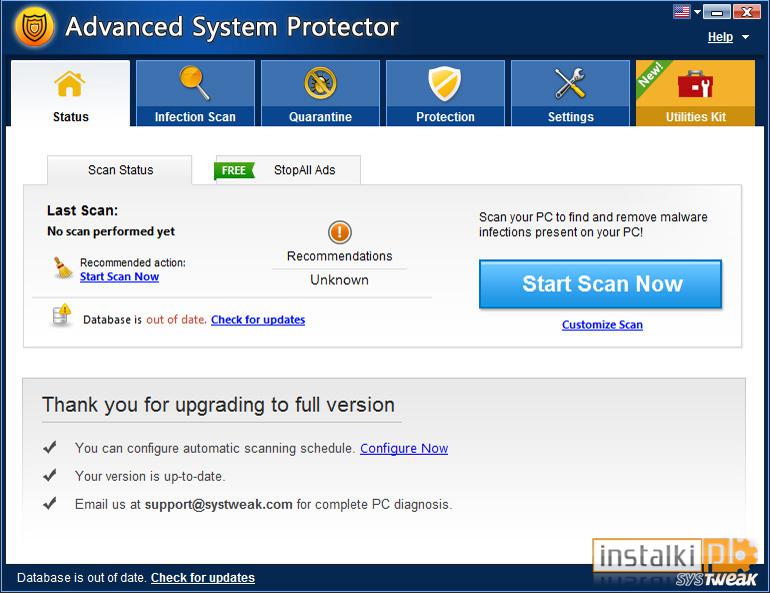Click the 'Unknown' recommendations value
Viewport: 770px width, 593px height.
(x=339, y=280)
